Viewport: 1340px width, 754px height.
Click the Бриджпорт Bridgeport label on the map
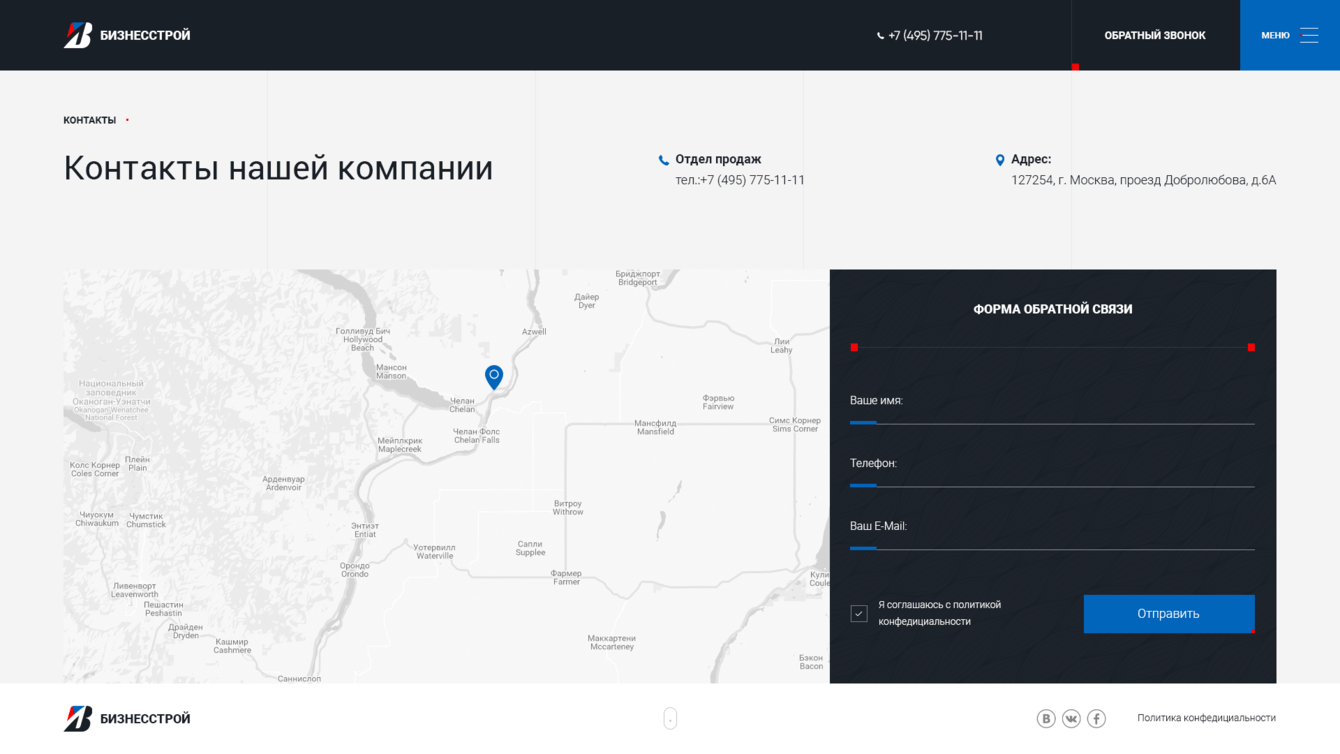(x=638, y=278)
